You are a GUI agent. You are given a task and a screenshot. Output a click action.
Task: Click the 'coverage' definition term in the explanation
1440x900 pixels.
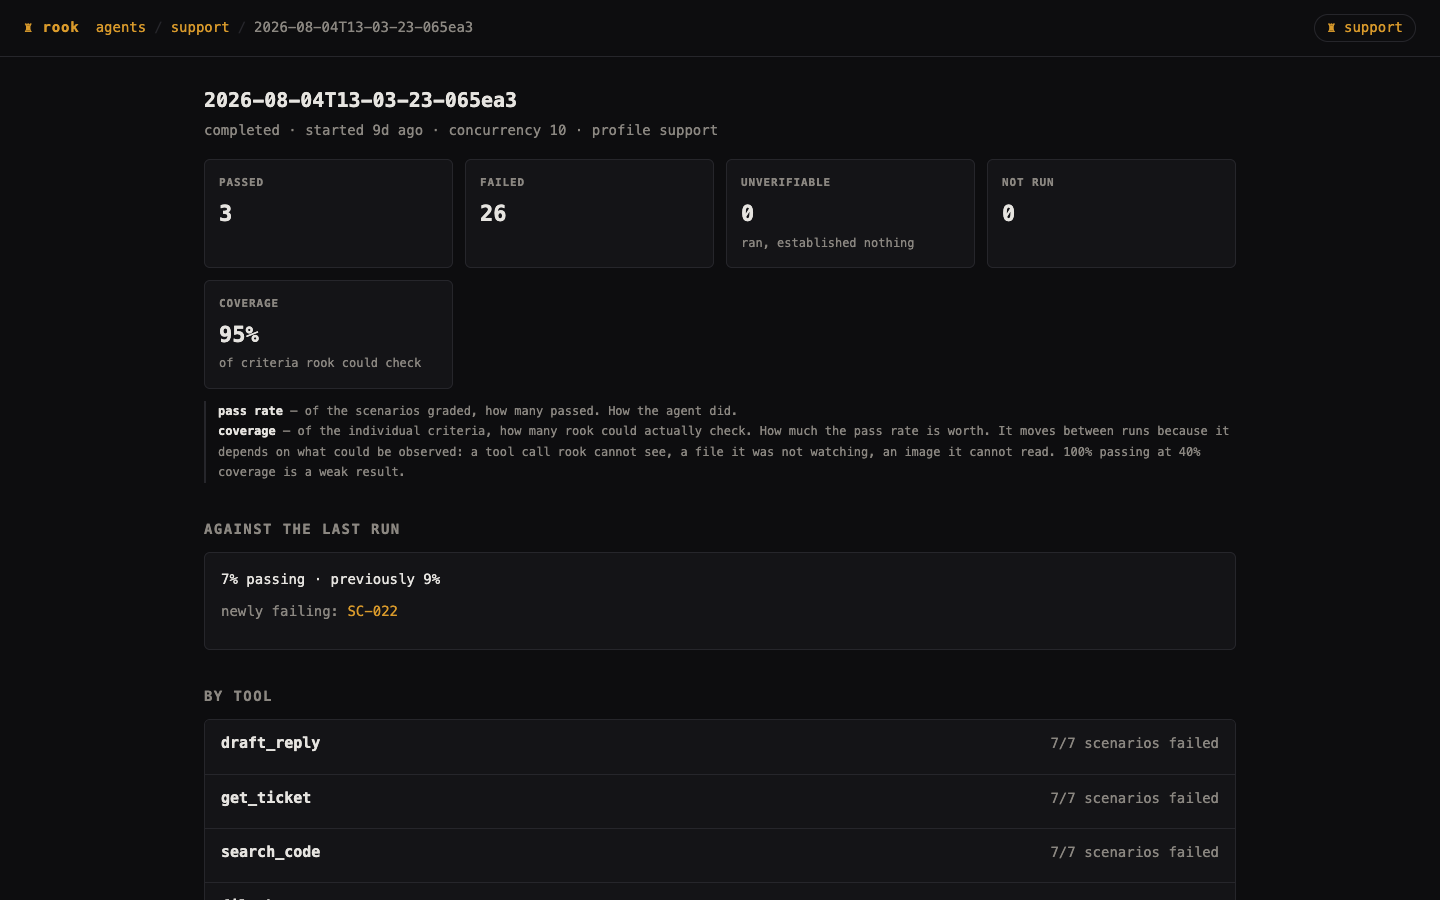(247, 431)
